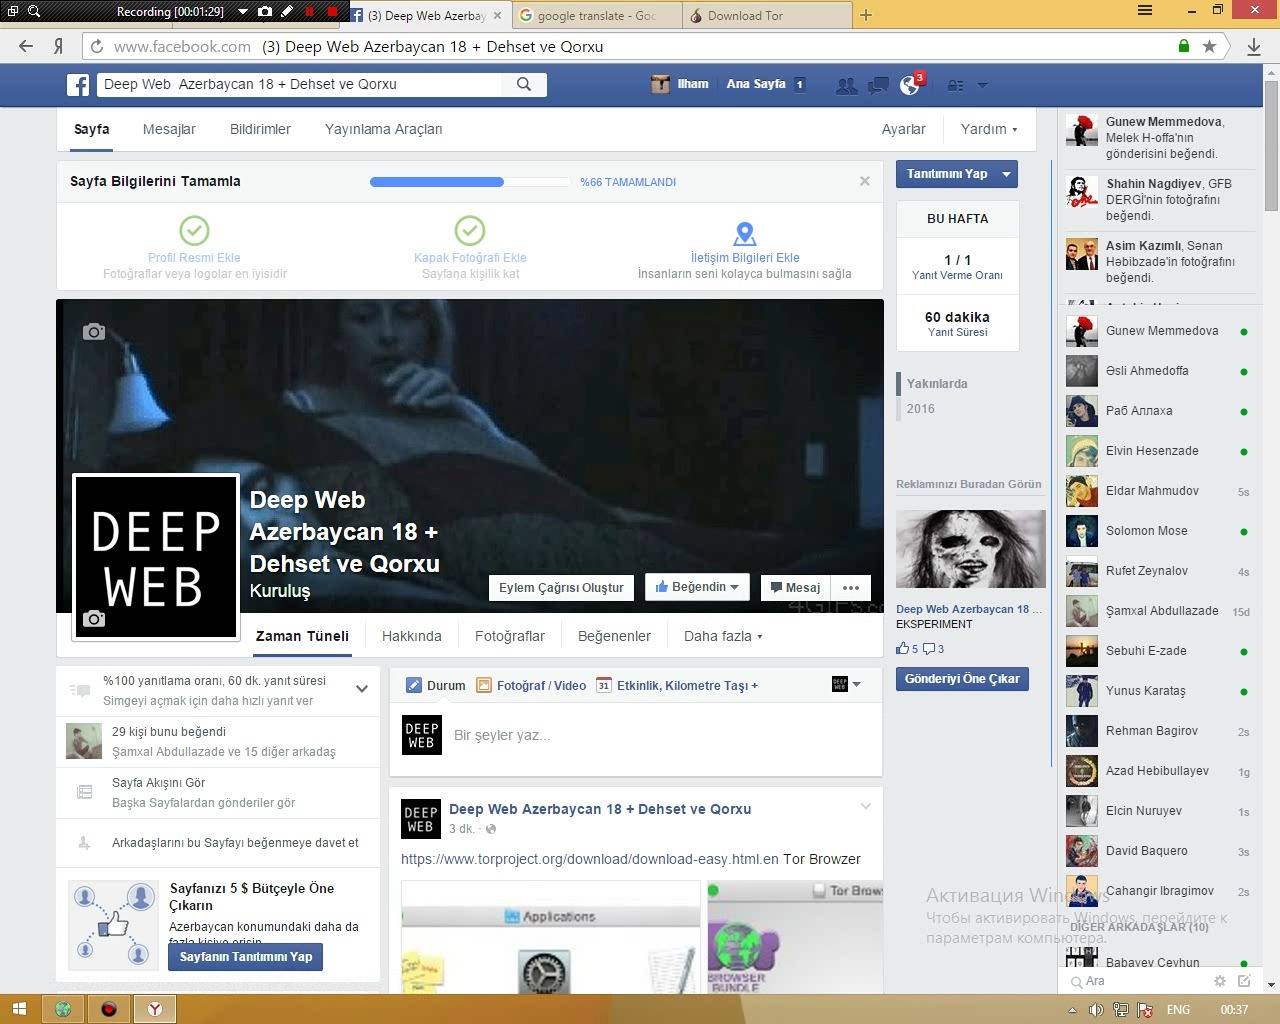Click the volume icon in system tray

[1097, 1009]
